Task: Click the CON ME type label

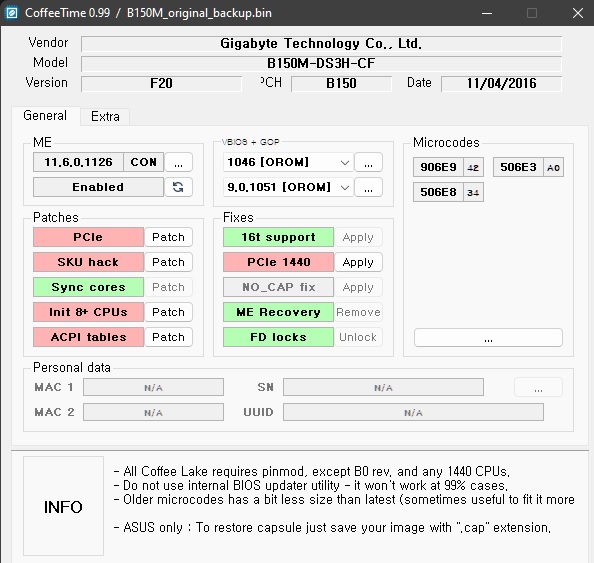Action: pos(144,162)
